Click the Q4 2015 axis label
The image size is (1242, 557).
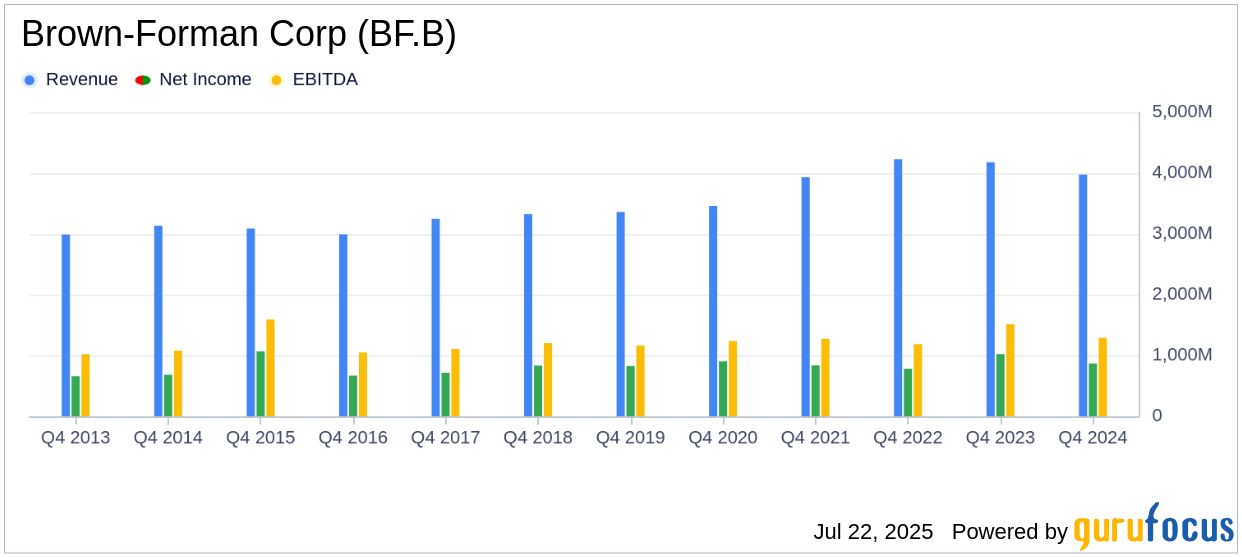(x=261, y=438)
